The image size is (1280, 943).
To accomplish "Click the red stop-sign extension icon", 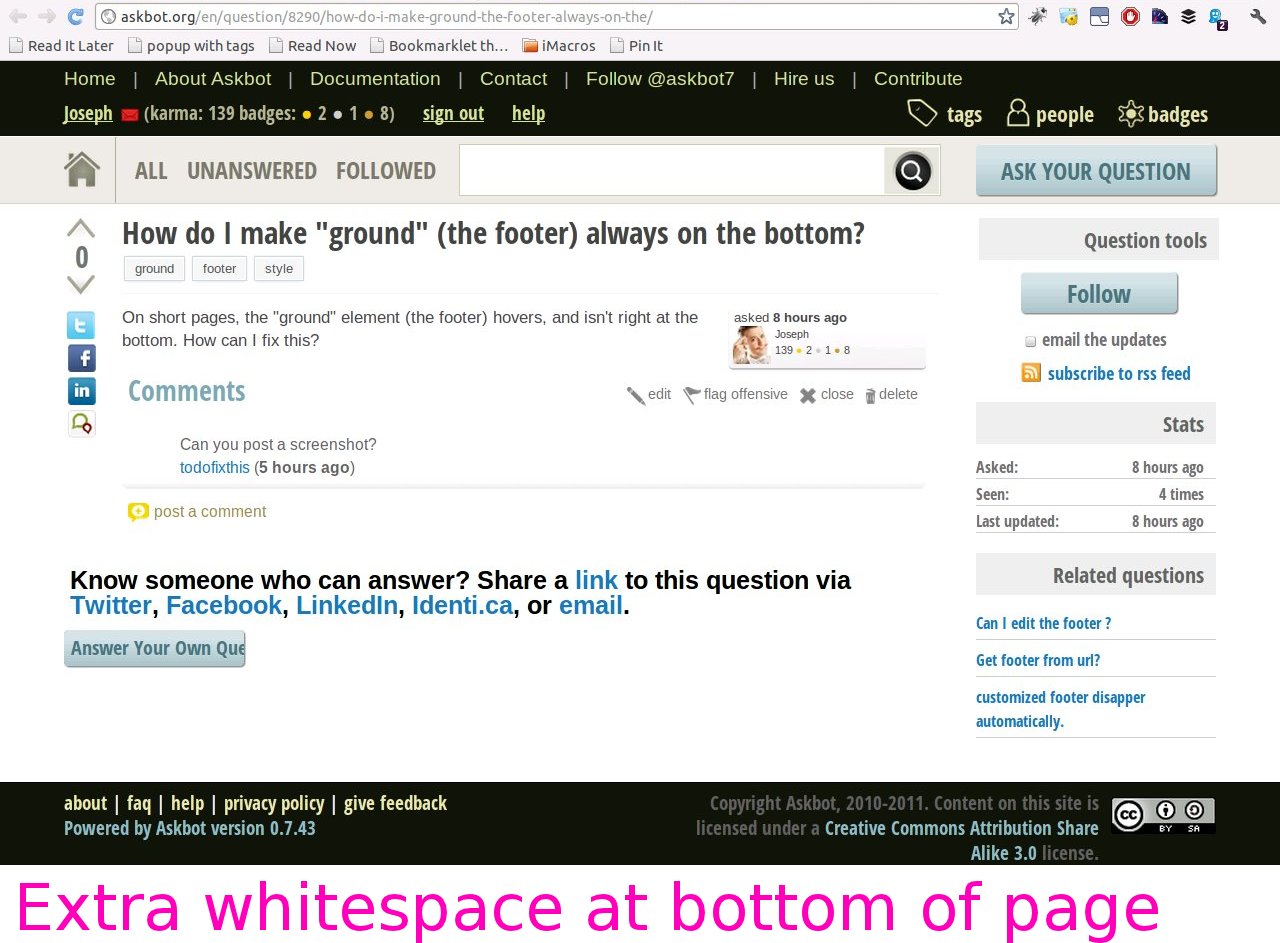I will coord(1130,16).
